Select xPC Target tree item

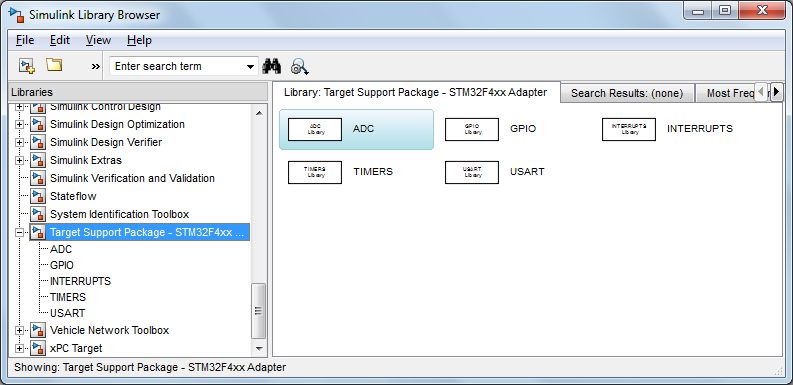point(76,349)
